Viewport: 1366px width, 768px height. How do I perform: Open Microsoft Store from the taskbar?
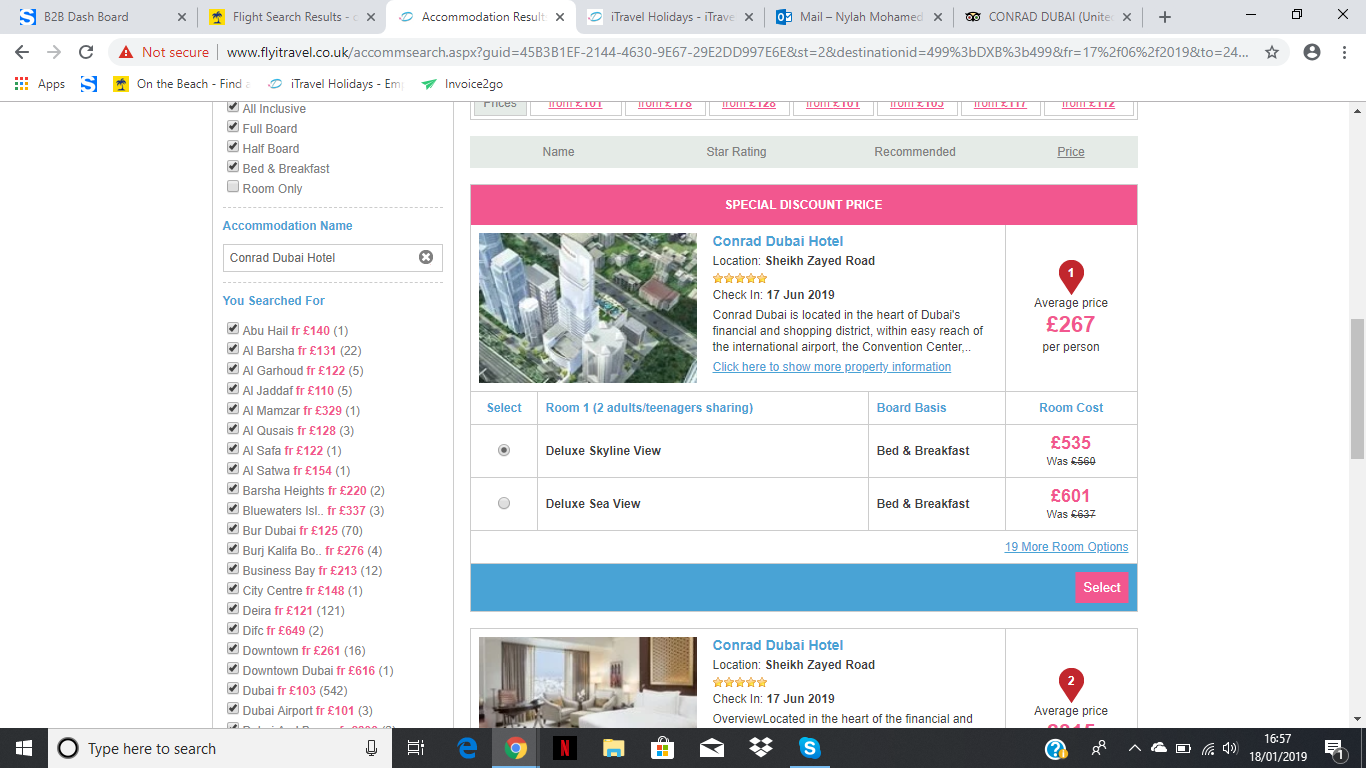pyautogui.click(x=662, y=748)
